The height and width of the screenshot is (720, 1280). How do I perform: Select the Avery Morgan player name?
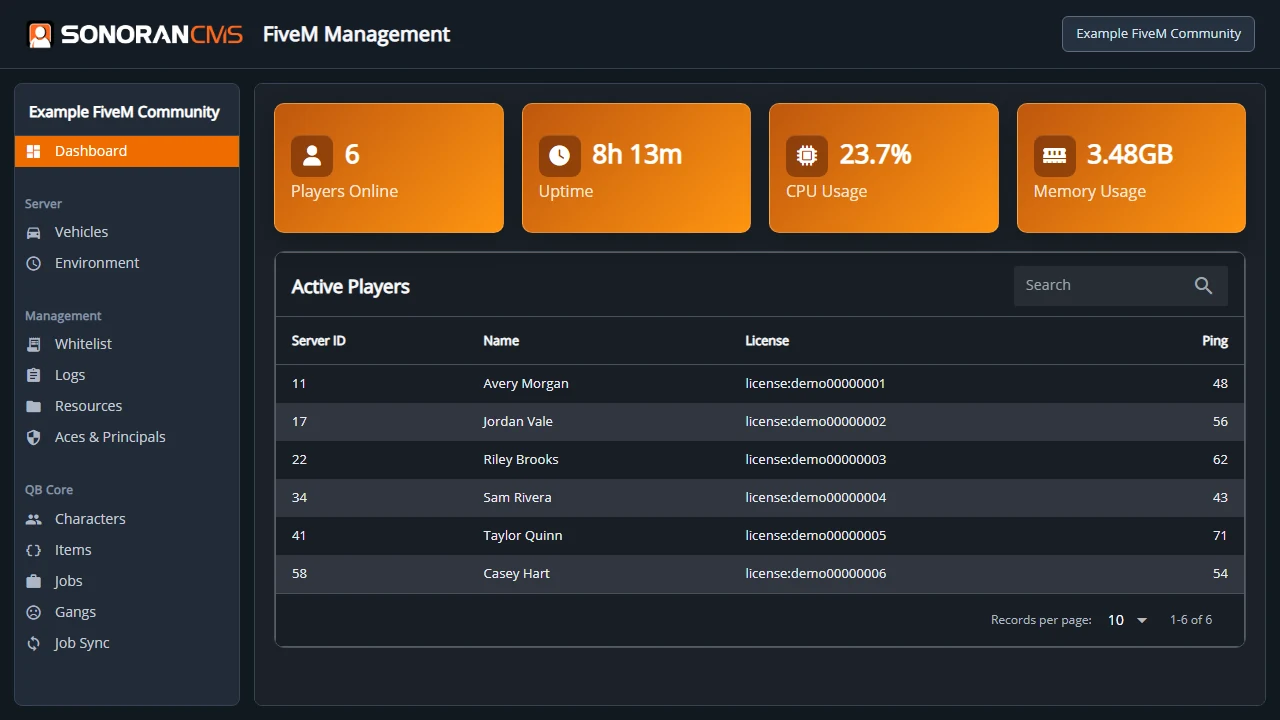pos(526,384)
